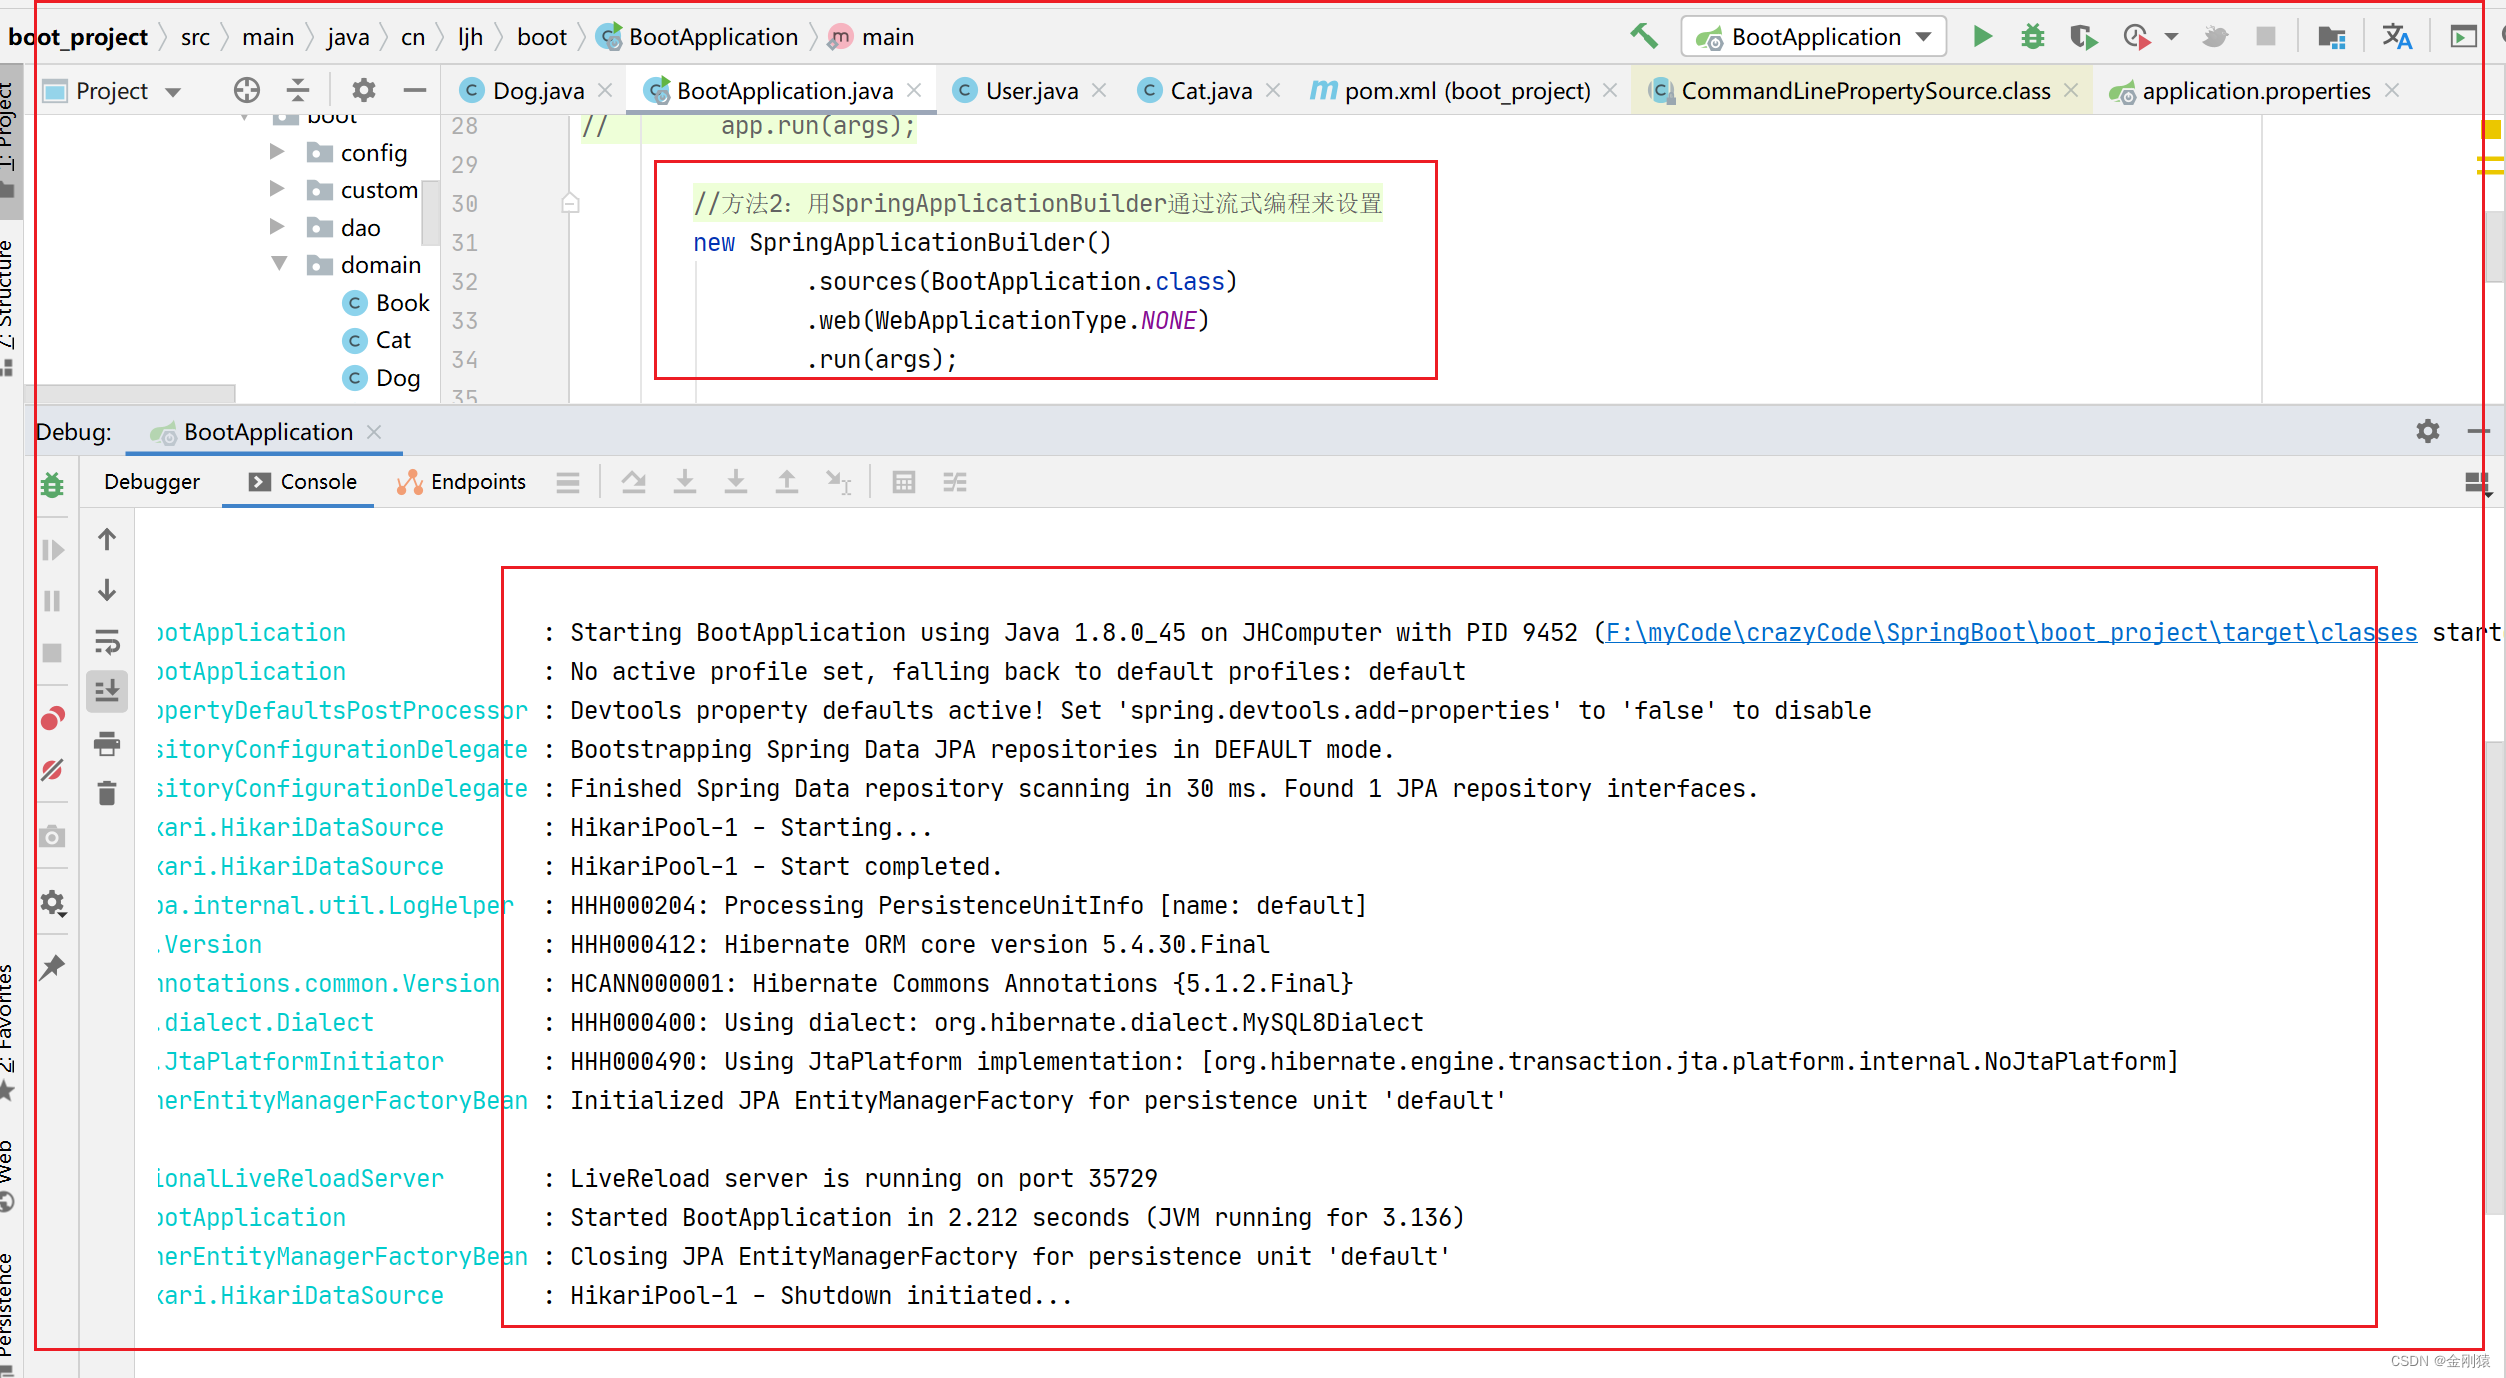Select the Cat class in project tree
The image size is (2506, 1378).
tap(377, 340)
